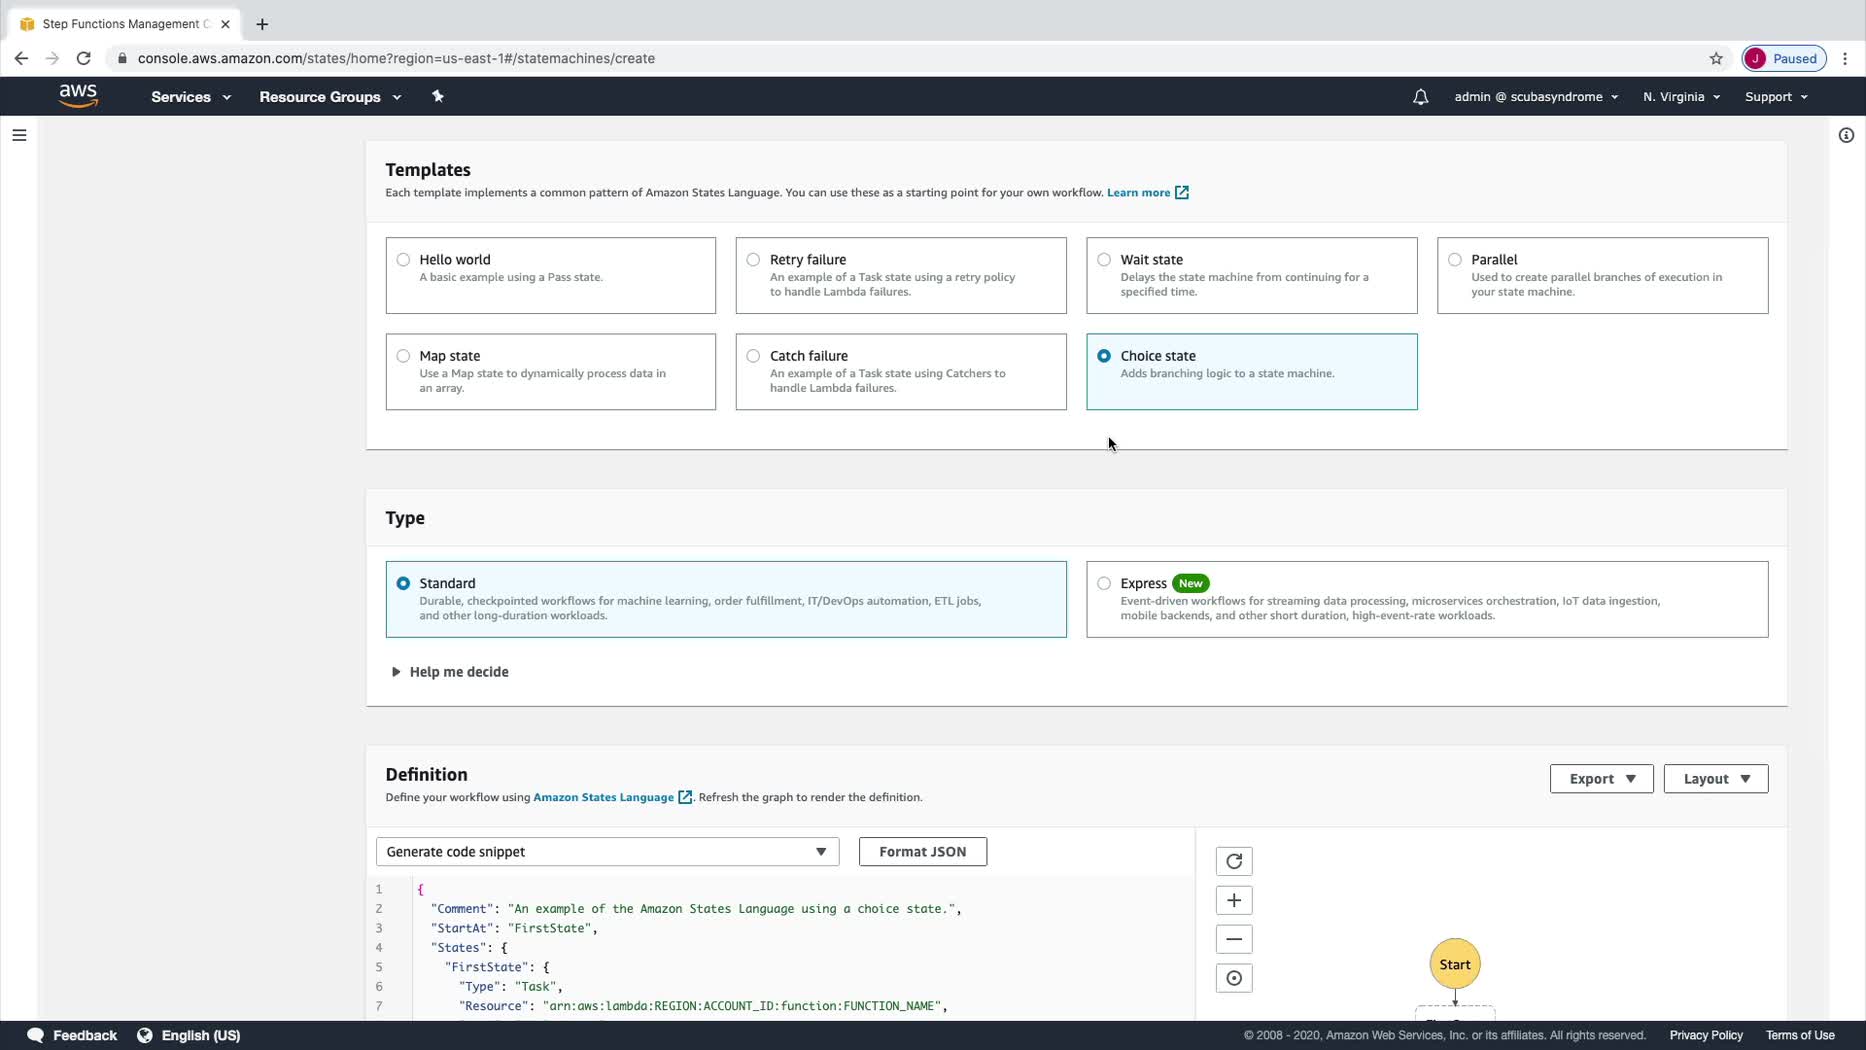Follow the Learn more link
This screenshot has width=1866, height=1050.
[1138, 192]
